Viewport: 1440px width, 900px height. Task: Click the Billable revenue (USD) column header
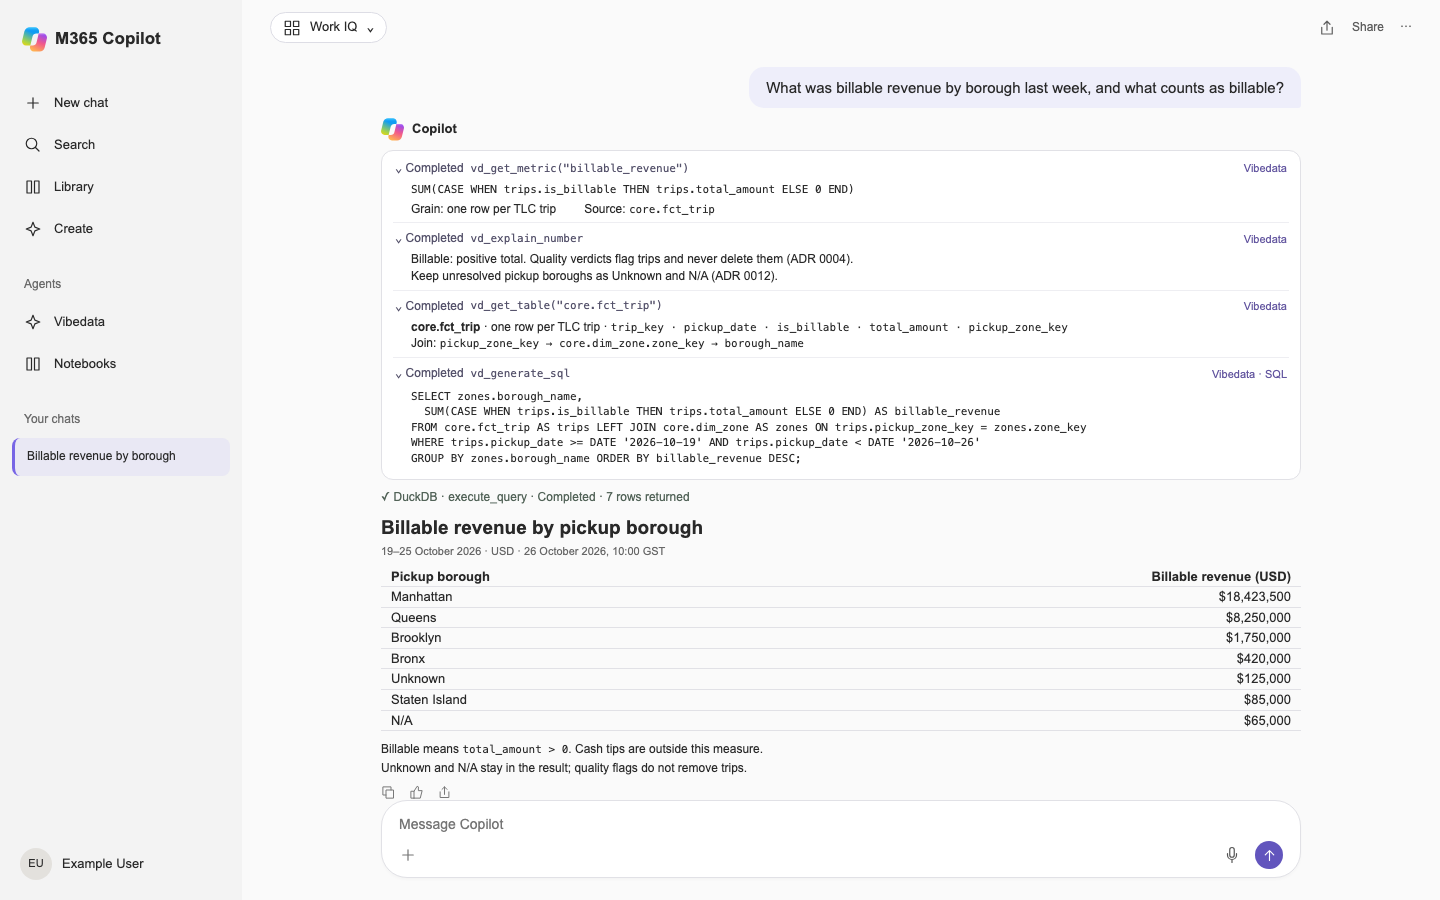1221,577
